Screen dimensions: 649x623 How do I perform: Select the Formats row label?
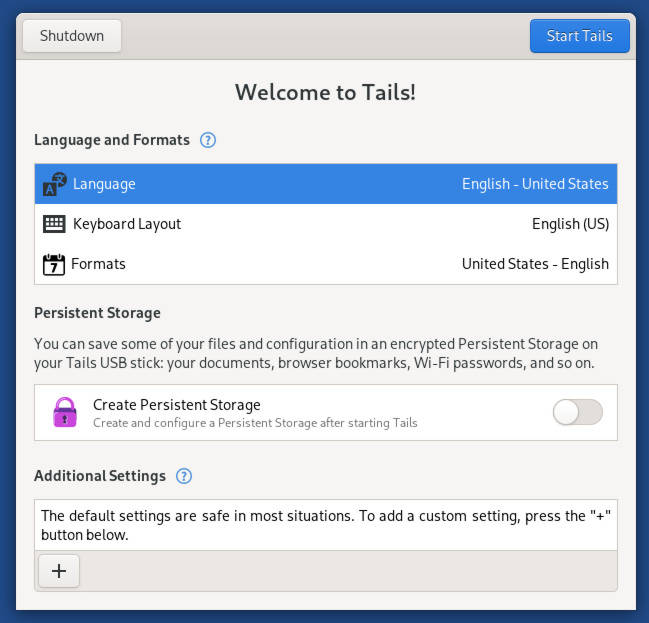(x=98, y=264)
